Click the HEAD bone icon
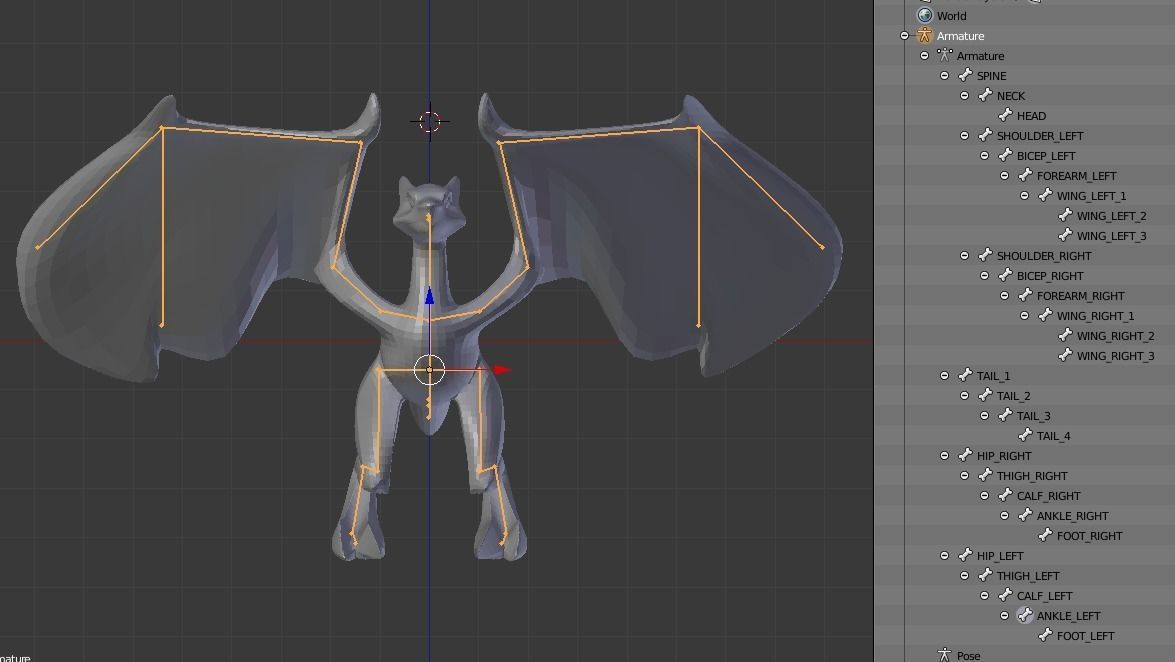The height and width of the screenshot is (662, 1175). coord(1006,115)
